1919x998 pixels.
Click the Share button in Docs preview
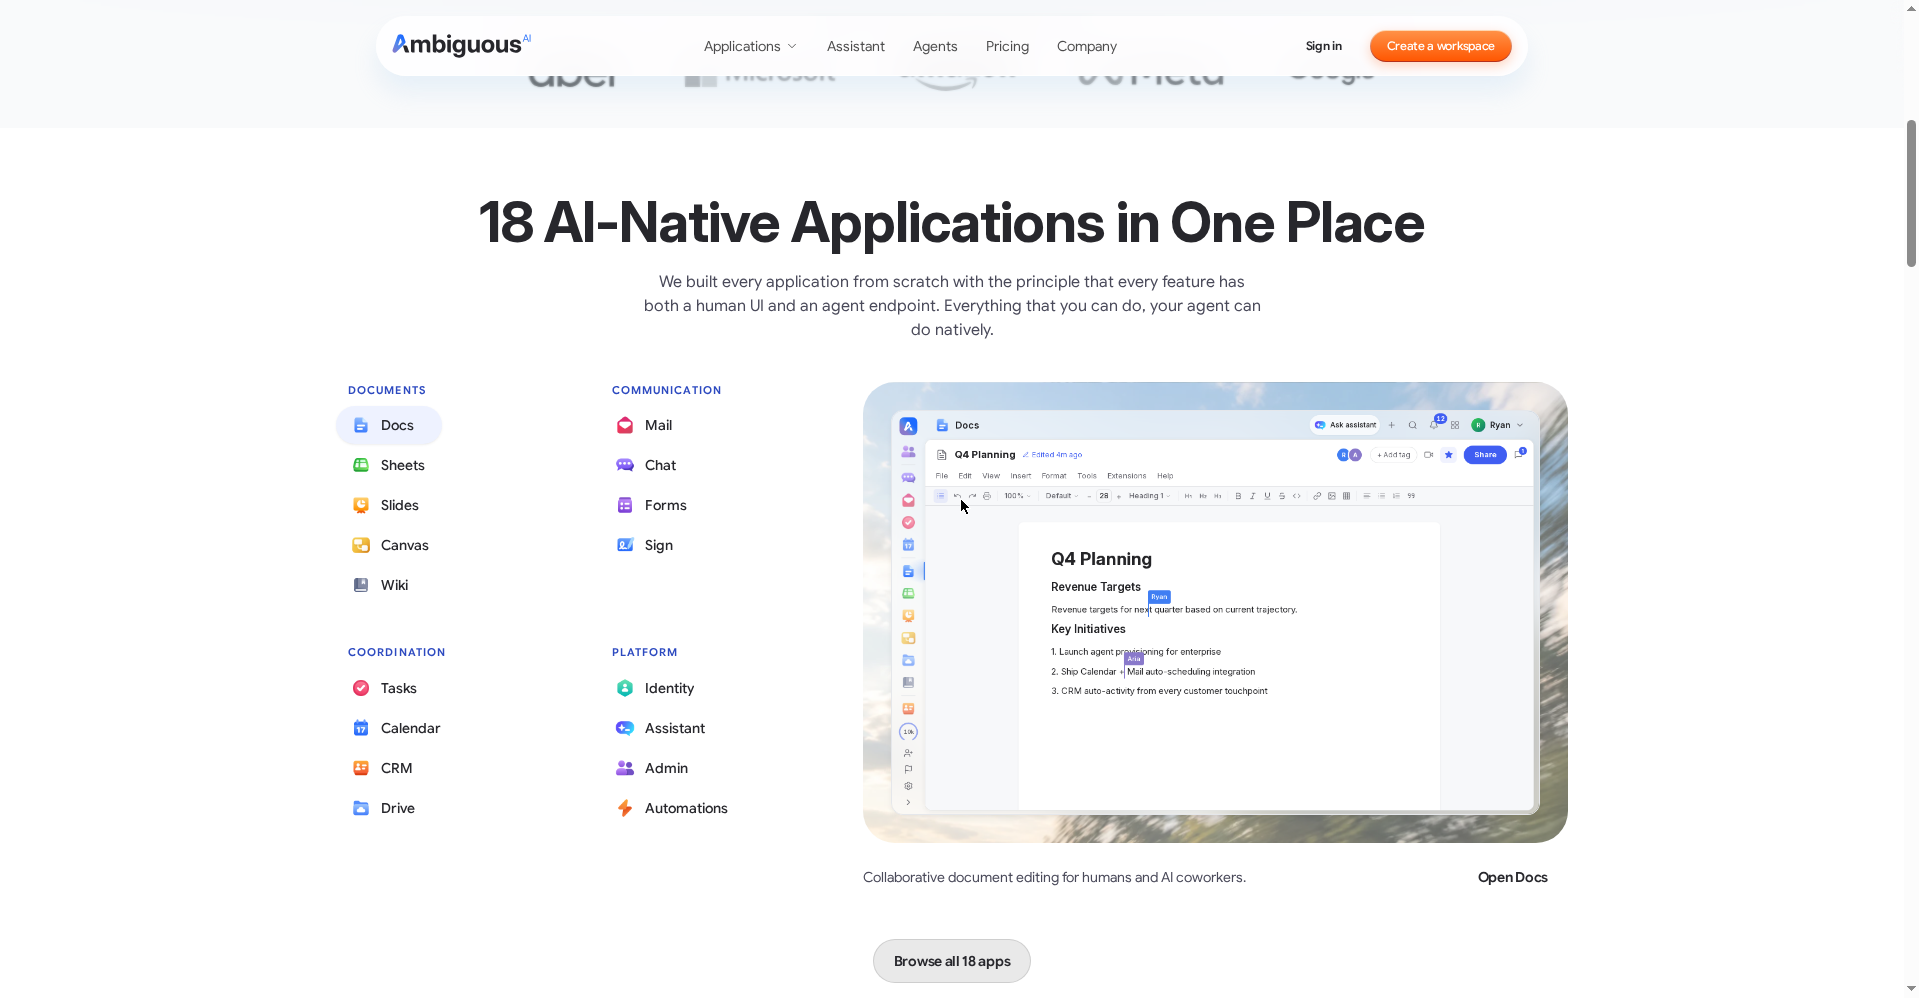click(x=1485, y=455)
